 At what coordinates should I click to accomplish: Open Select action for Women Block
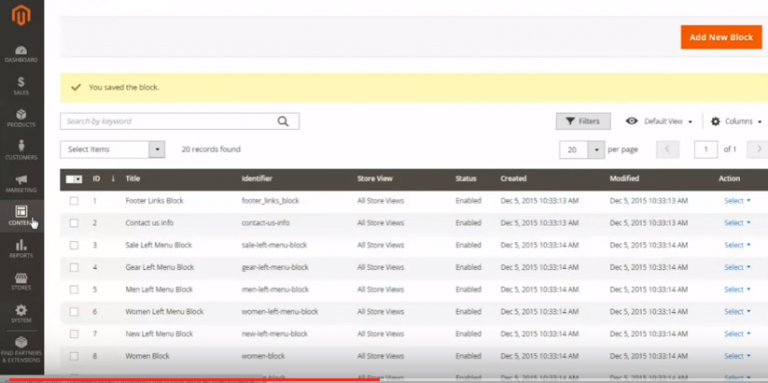point(737,356)
